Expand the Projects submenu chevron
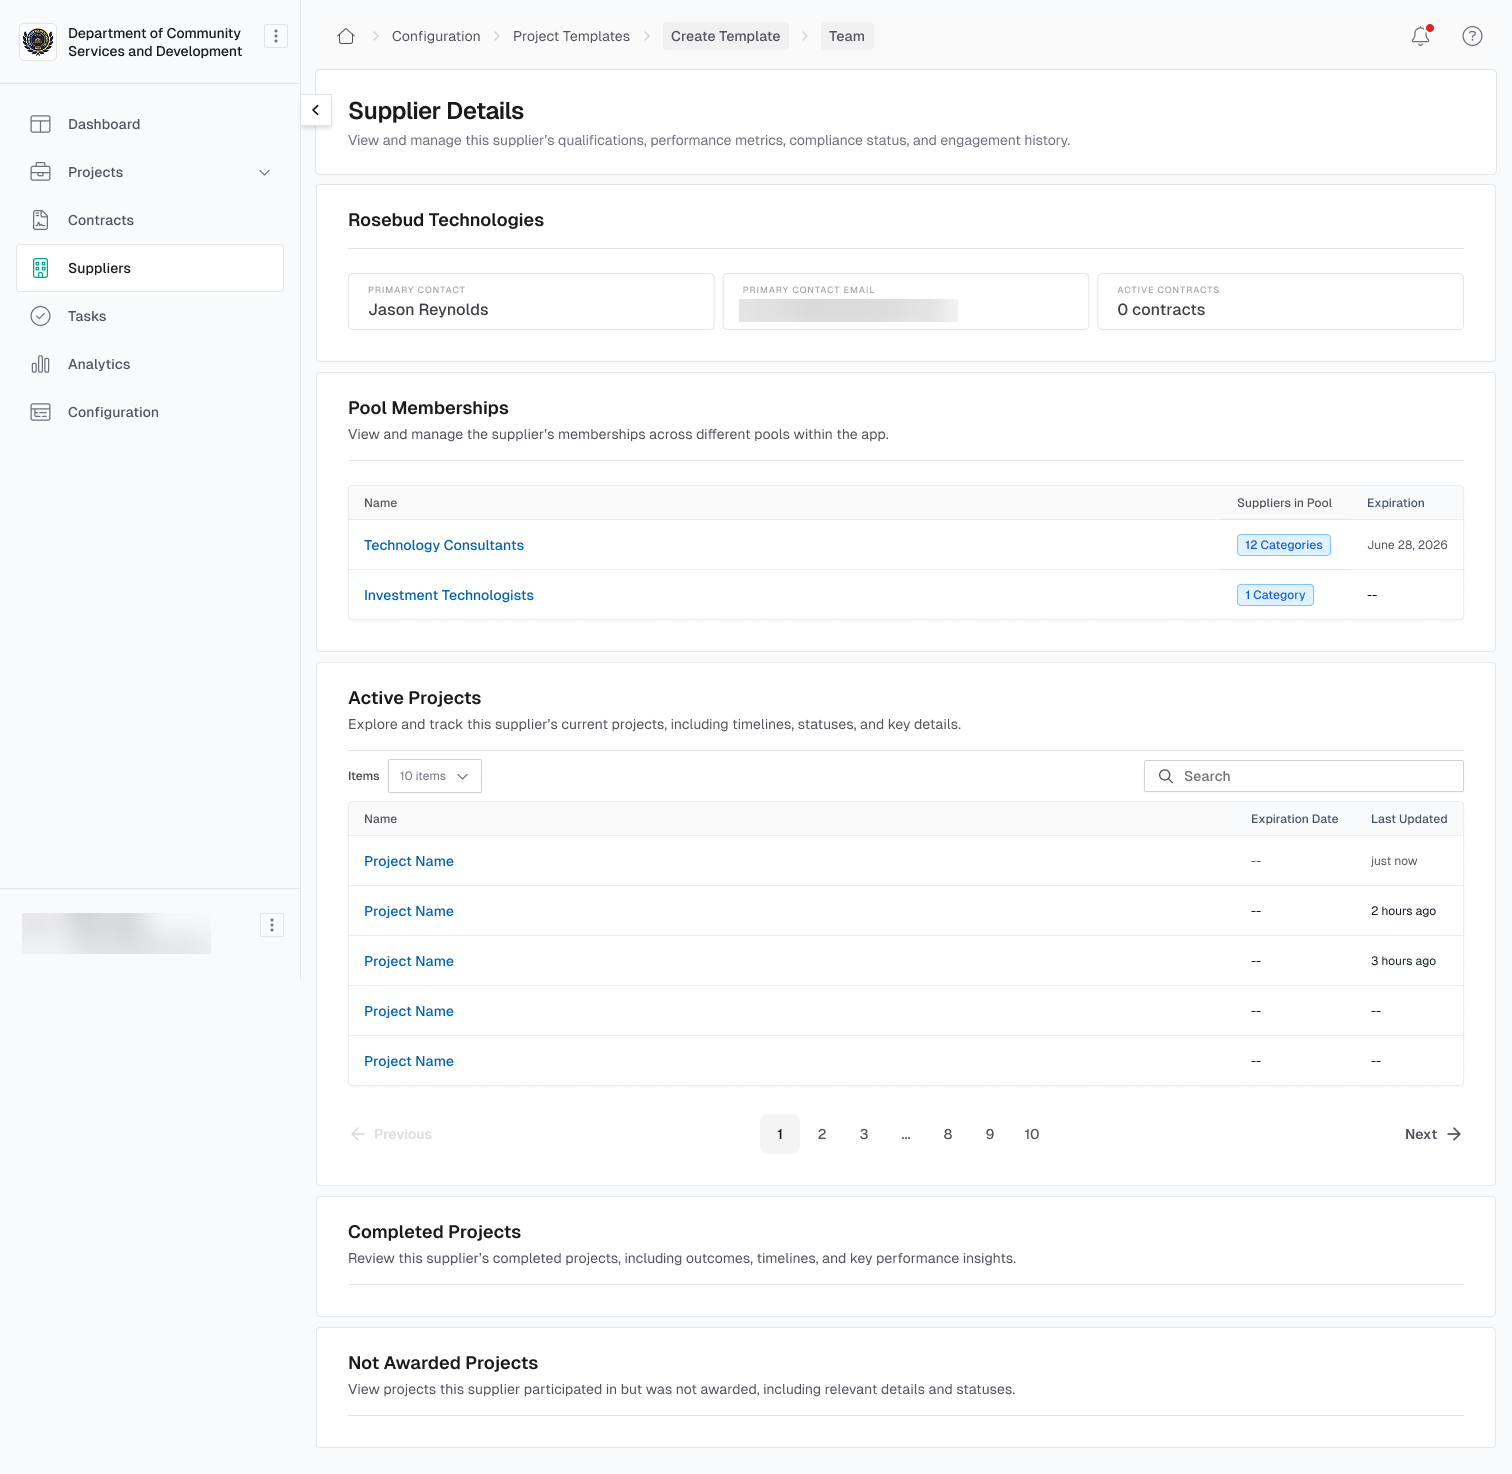The image size is (1512, 1474). click(x=265, y=172)
